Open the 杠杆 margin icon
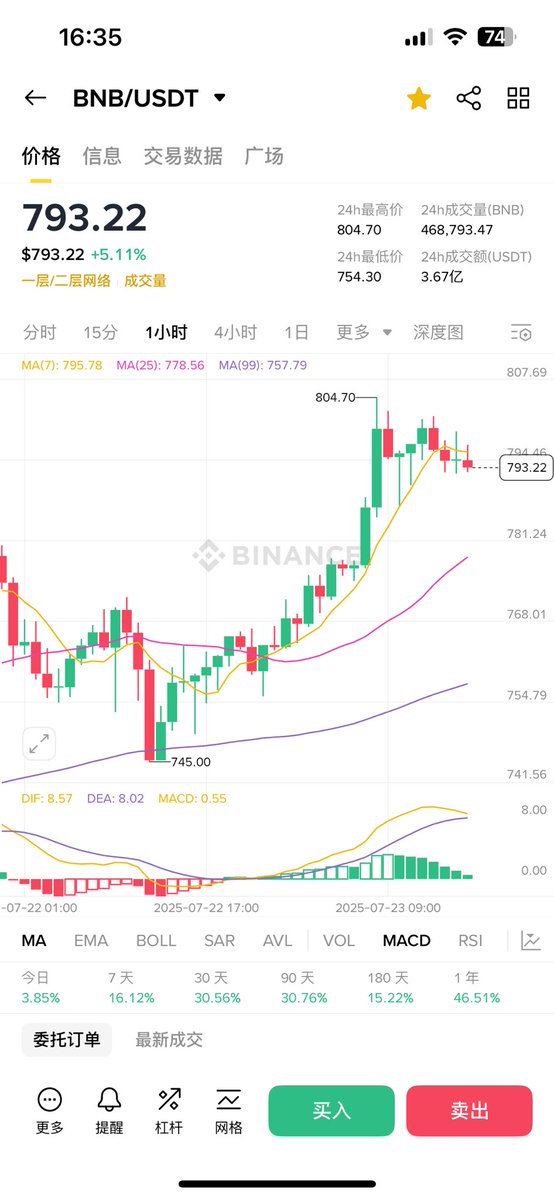The height and width of the screenshot is (1199, 554). coord(169,1100)
